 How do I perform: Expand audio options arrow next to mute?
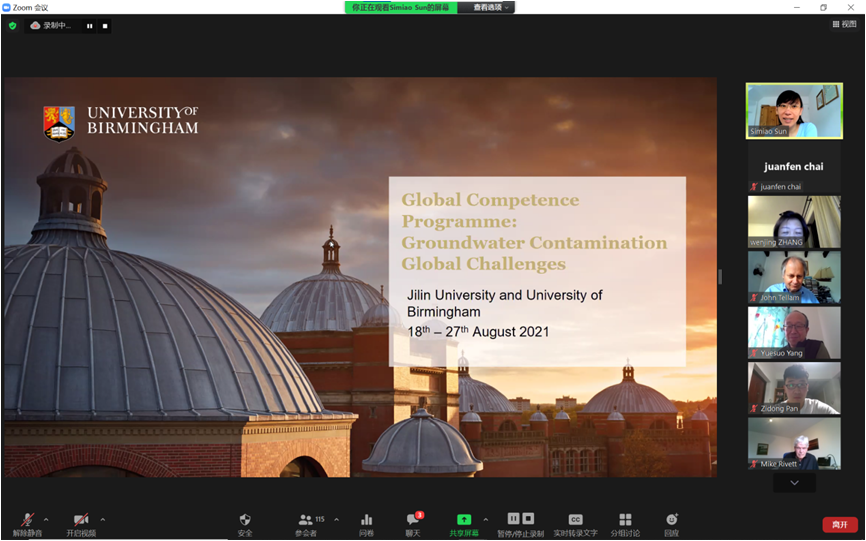click(46, 519)
